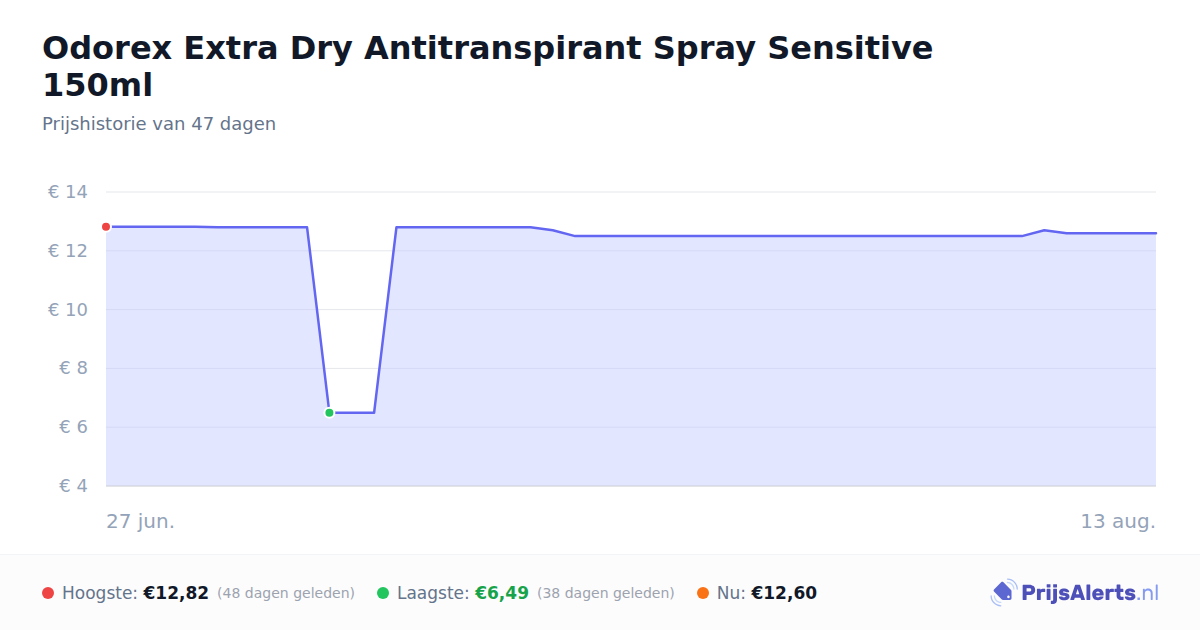Select the green lowest point on chart

coord(329,412)
